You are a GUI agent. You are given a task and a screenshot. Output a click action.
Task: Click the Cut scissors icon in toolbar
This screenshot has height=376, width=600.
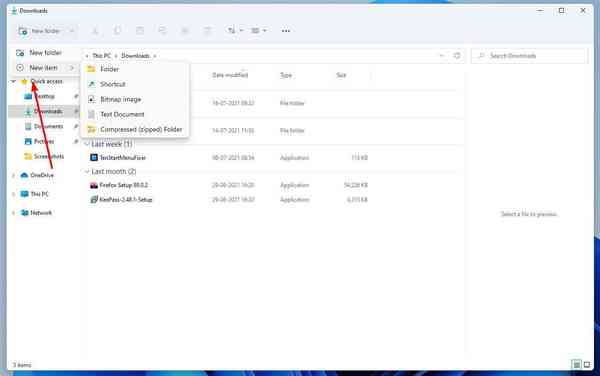point(95,31)
